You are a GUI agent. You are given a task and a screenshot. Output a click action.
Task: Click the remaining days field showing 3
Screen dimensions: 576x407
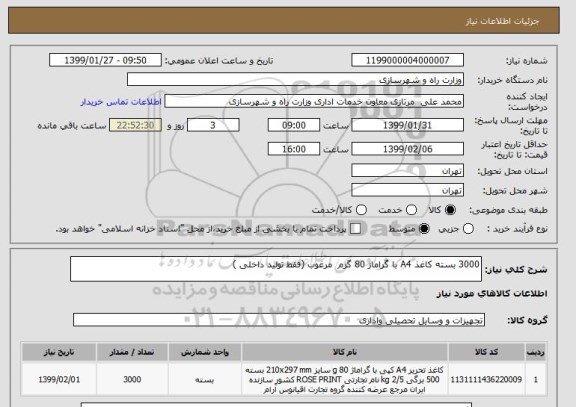point(213,125)
